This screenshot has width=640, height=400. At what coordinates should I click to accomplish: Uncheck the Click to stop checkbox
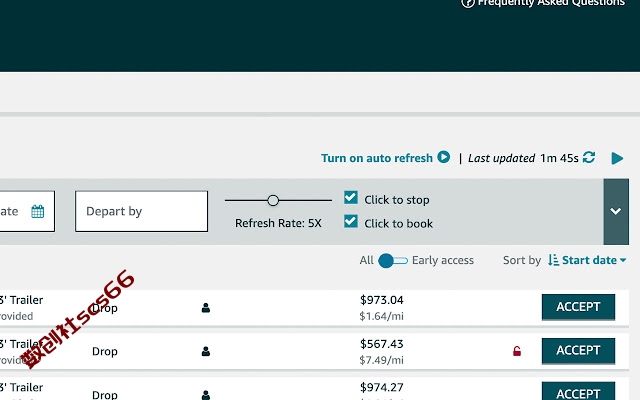[x=351, y=198]
